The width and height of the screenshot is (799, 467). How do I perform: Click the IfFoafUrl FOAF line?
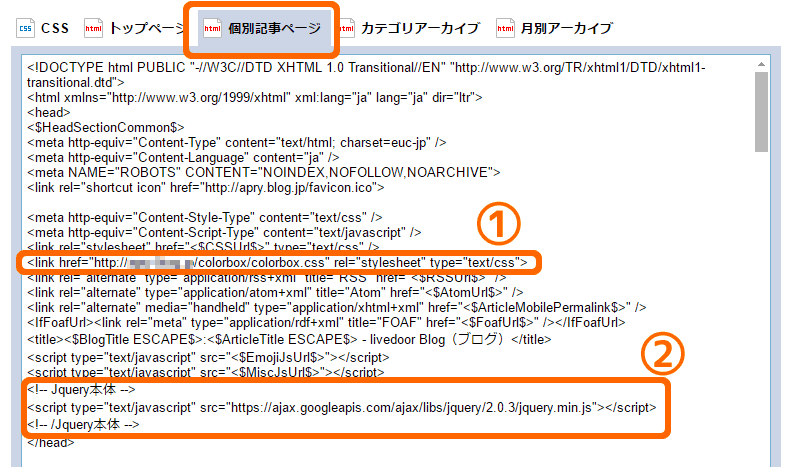(326, 323)
